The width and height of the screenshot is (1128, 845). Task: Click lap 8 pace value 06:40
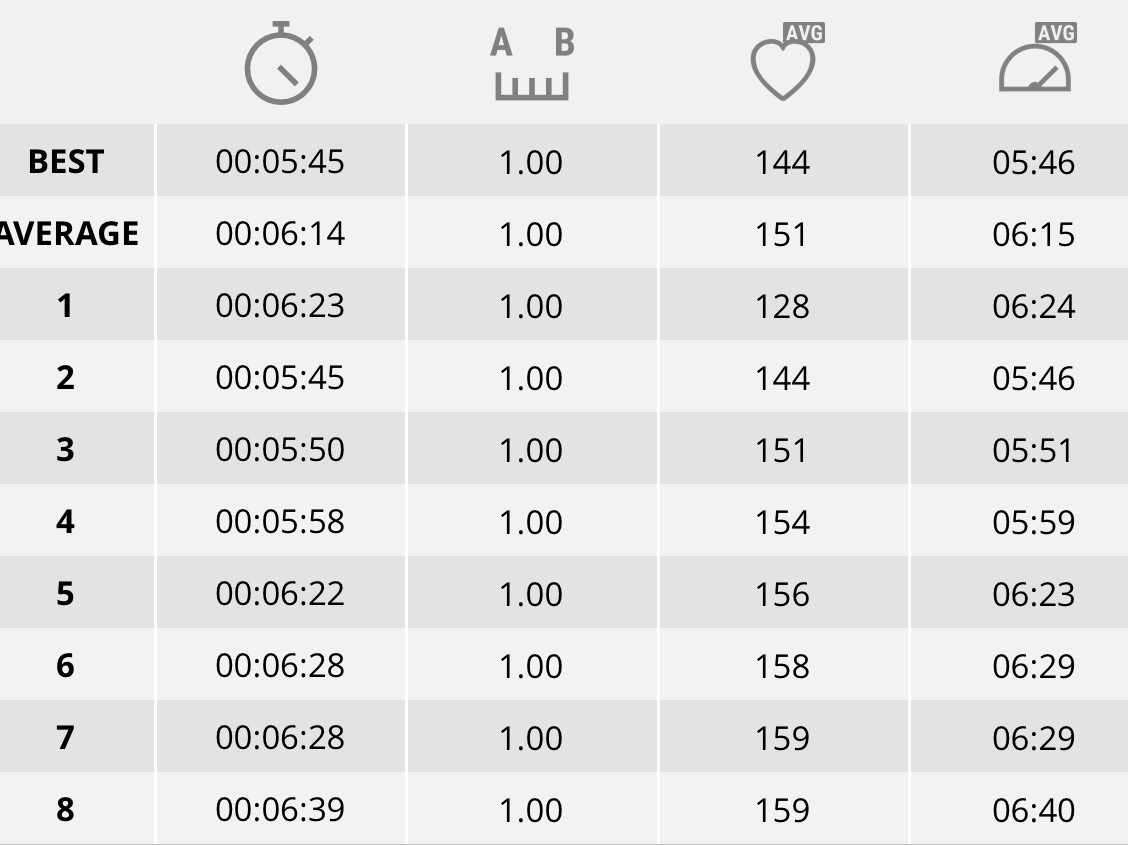tap(1033, 810)
